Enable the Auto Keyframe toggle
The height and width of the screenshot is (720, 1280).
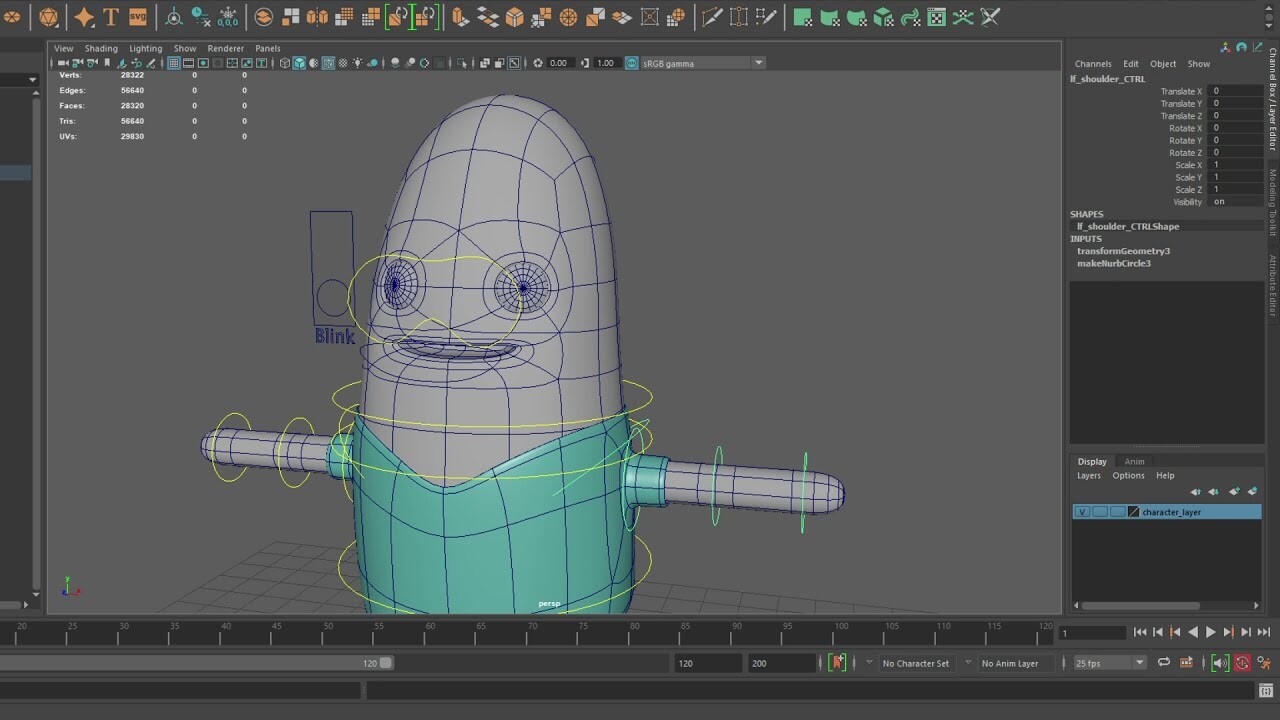pyautogui.click(x=1242, y=663)
